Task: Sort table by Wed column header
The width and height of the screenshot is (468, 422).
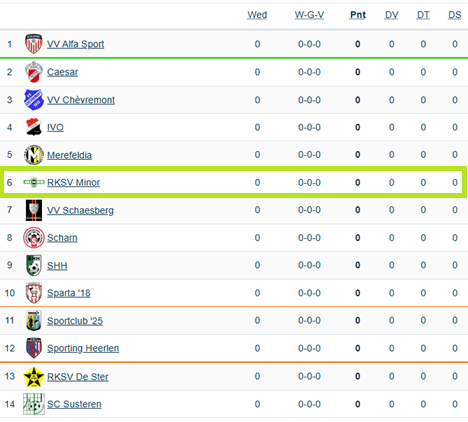Action: pos(257,15)
